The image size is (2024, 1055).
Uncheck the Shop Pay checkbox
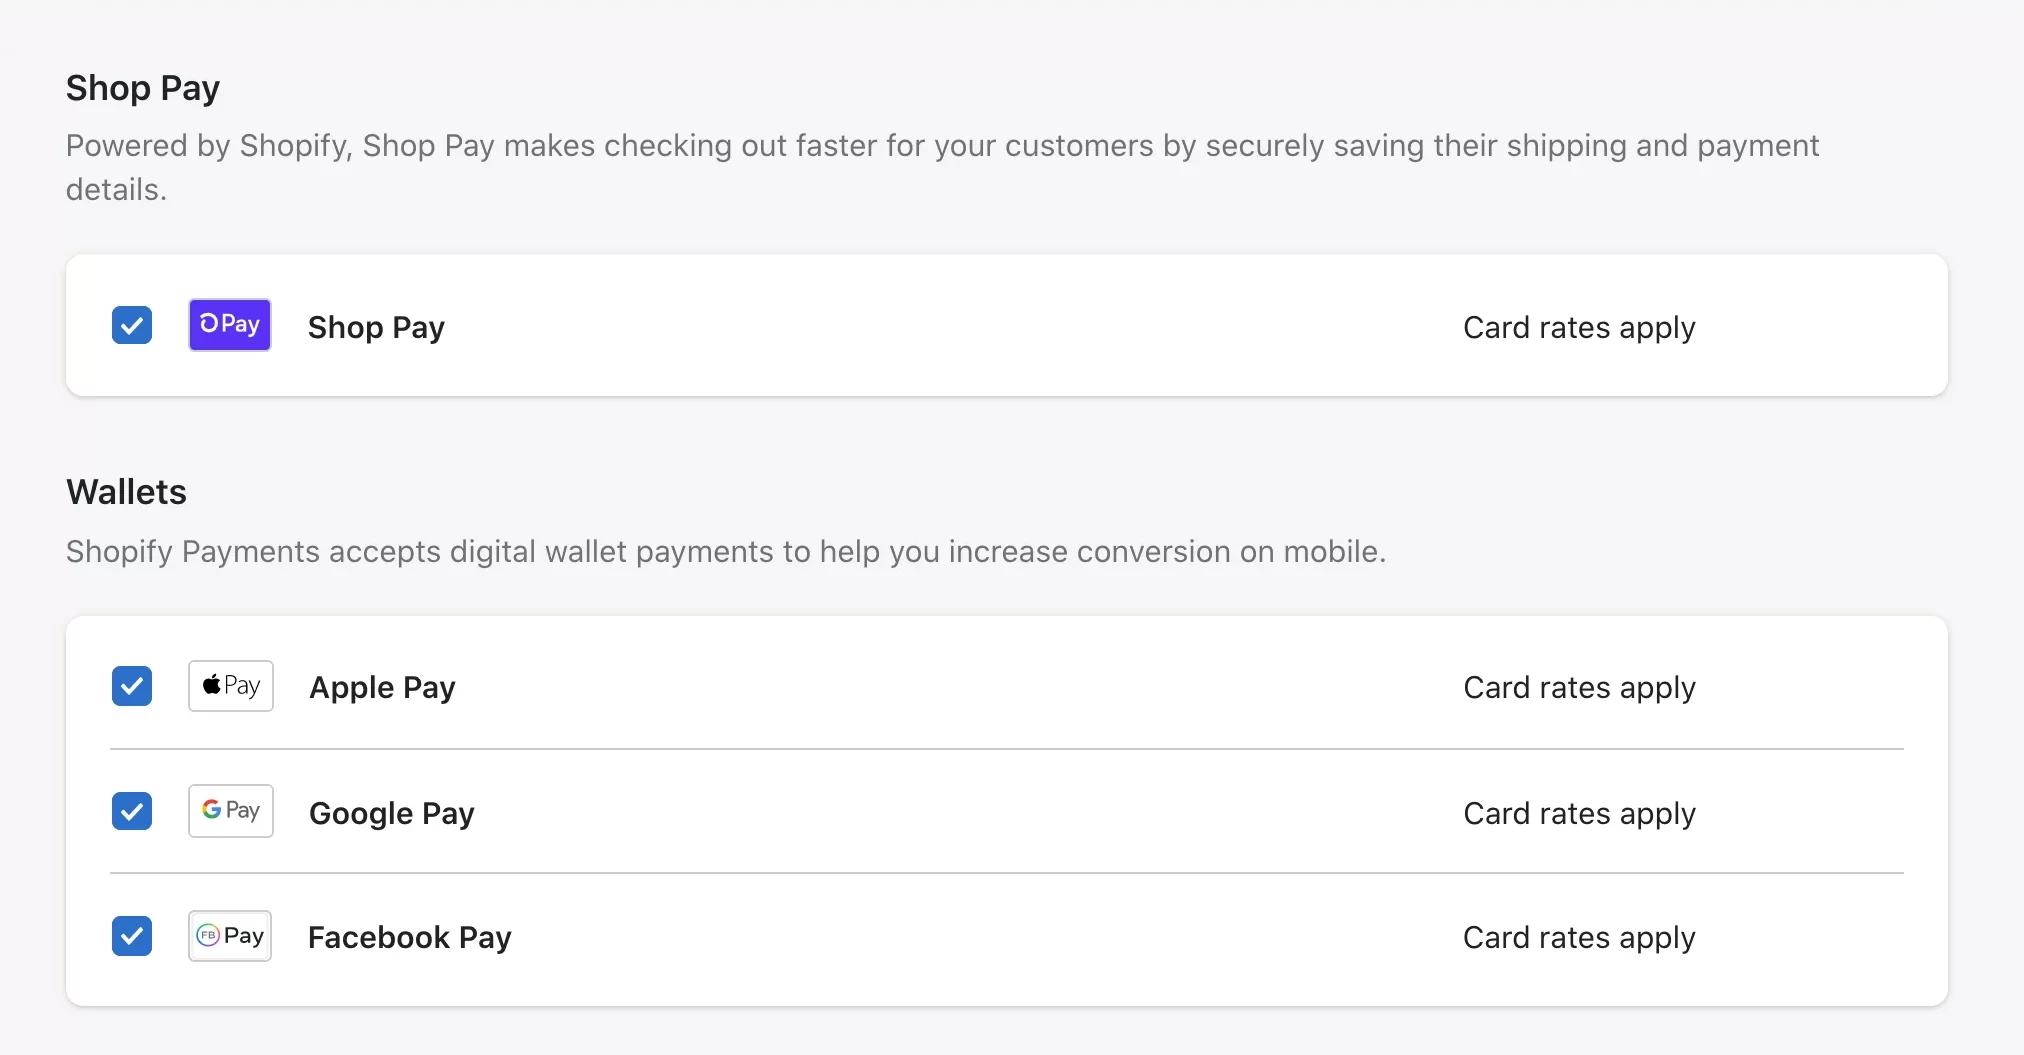coord(132,325)
